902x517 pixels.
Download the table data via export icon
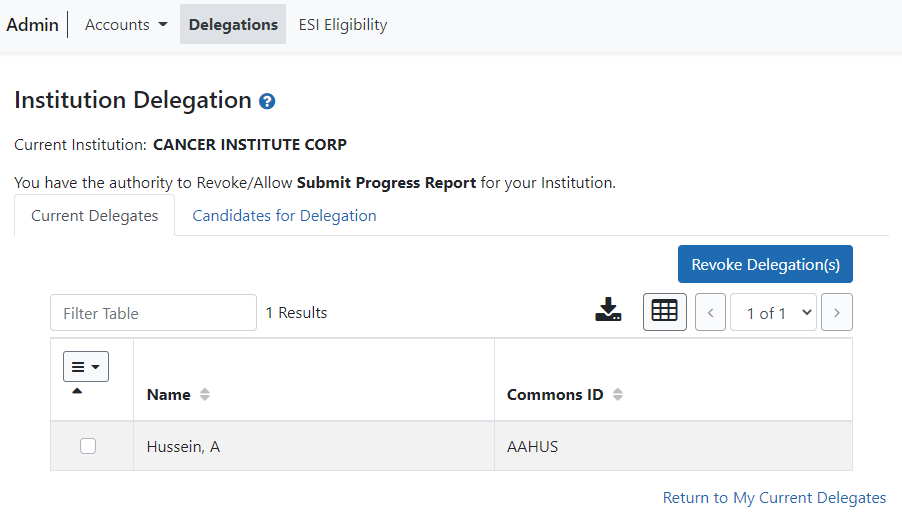pyautogui.click(x=608, y=309)
